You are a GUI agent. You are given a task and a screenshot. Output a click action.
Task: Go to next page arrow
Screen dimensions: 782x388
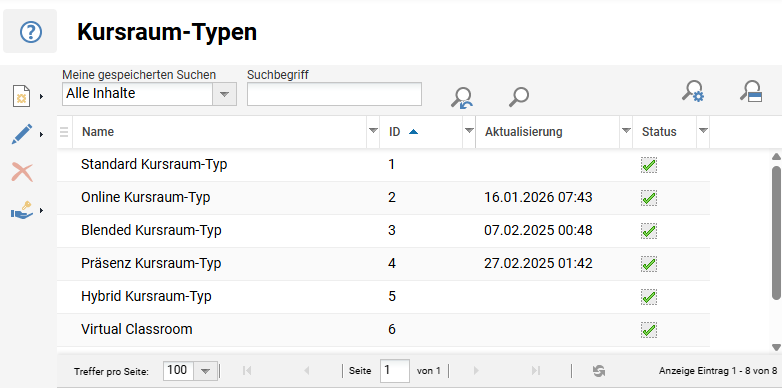point(476,371)
